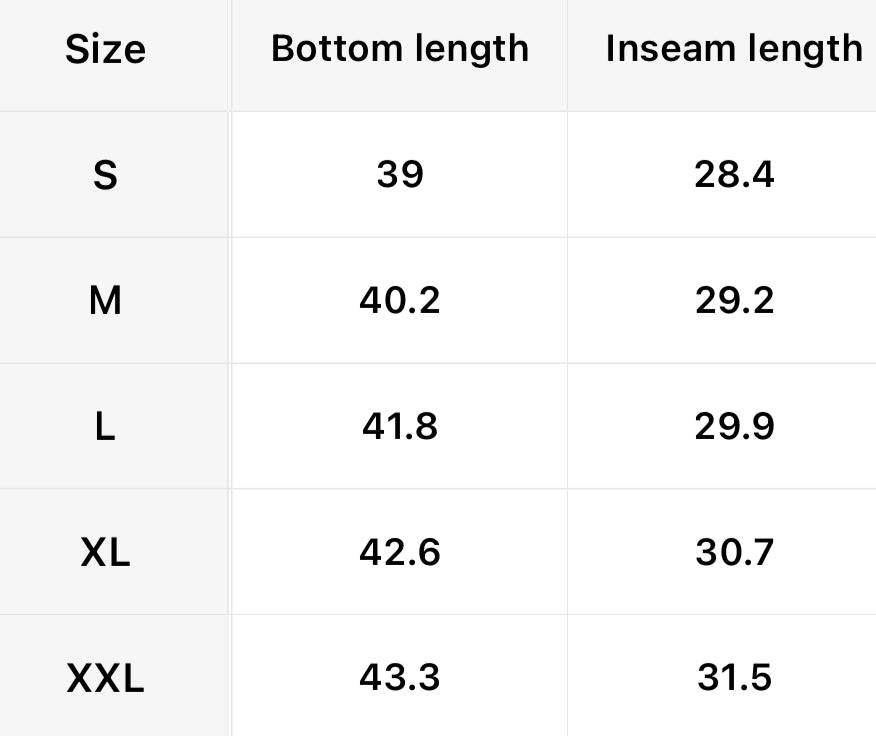Click inseam length value 30.7
Screen dimensions: 876x736
(734, 552)
